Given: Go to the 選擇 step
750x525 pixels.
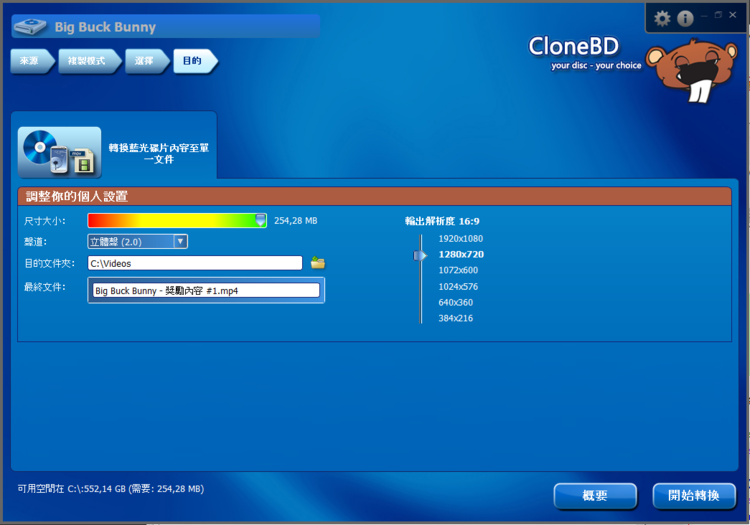Looking at the screenshot, I should (147, 61).
